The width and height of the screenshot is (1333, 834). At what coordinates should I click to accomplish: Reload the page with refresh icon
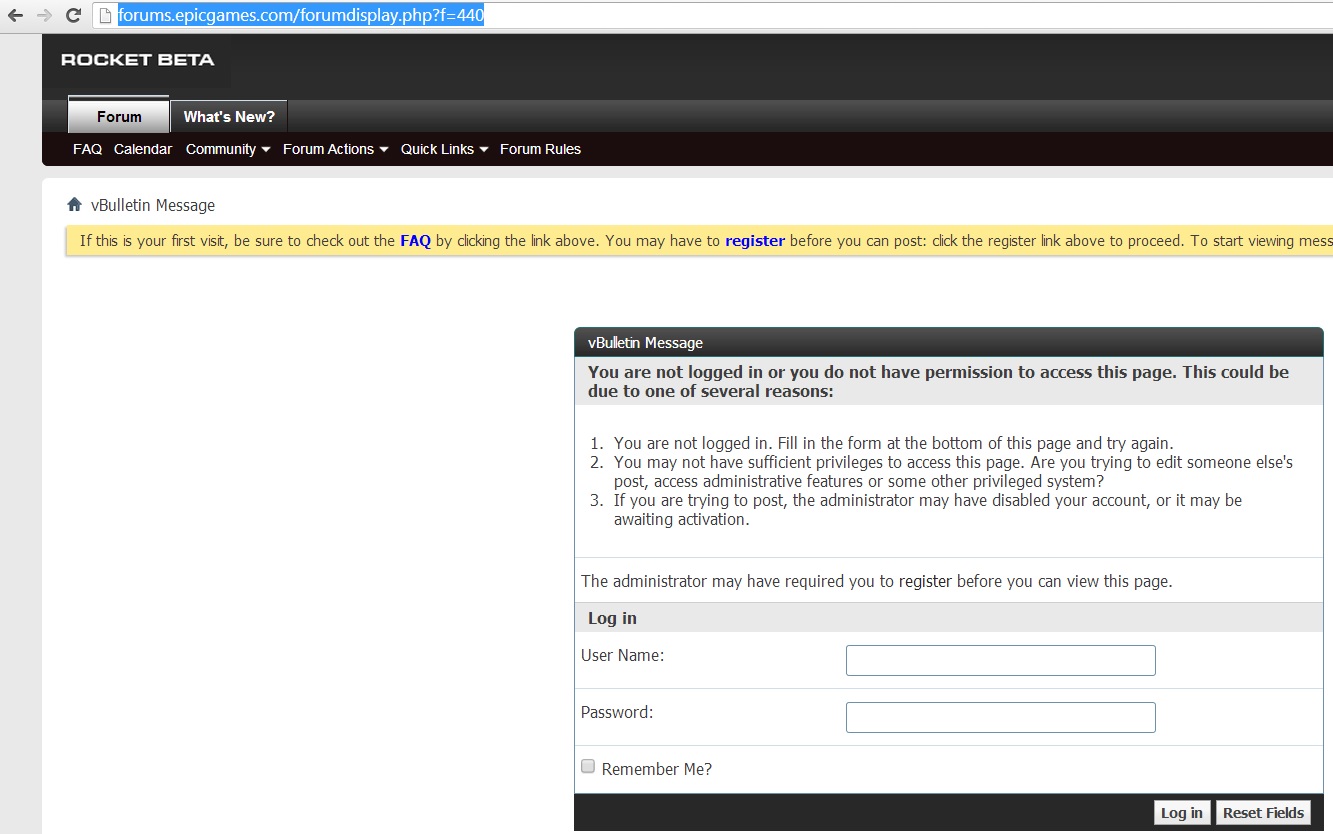(x=73, y=16)
